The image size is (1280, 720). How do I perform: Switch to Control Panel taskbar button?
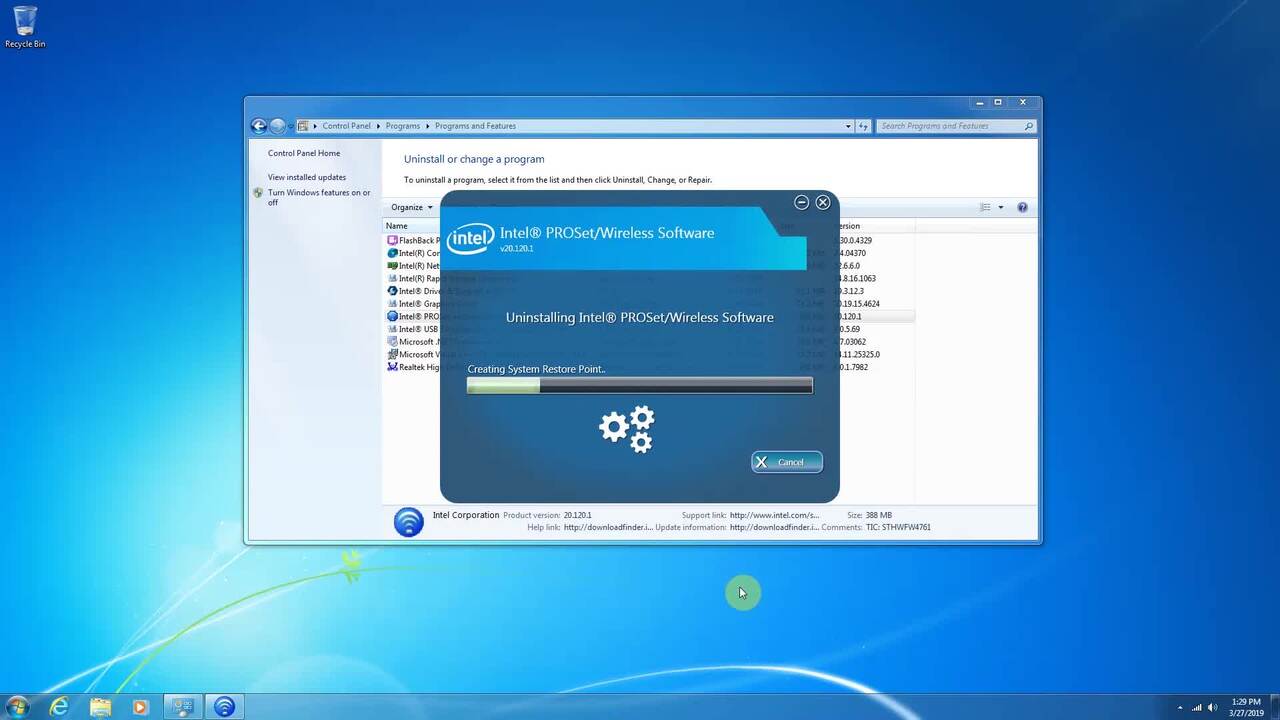(x=183, y=706)
